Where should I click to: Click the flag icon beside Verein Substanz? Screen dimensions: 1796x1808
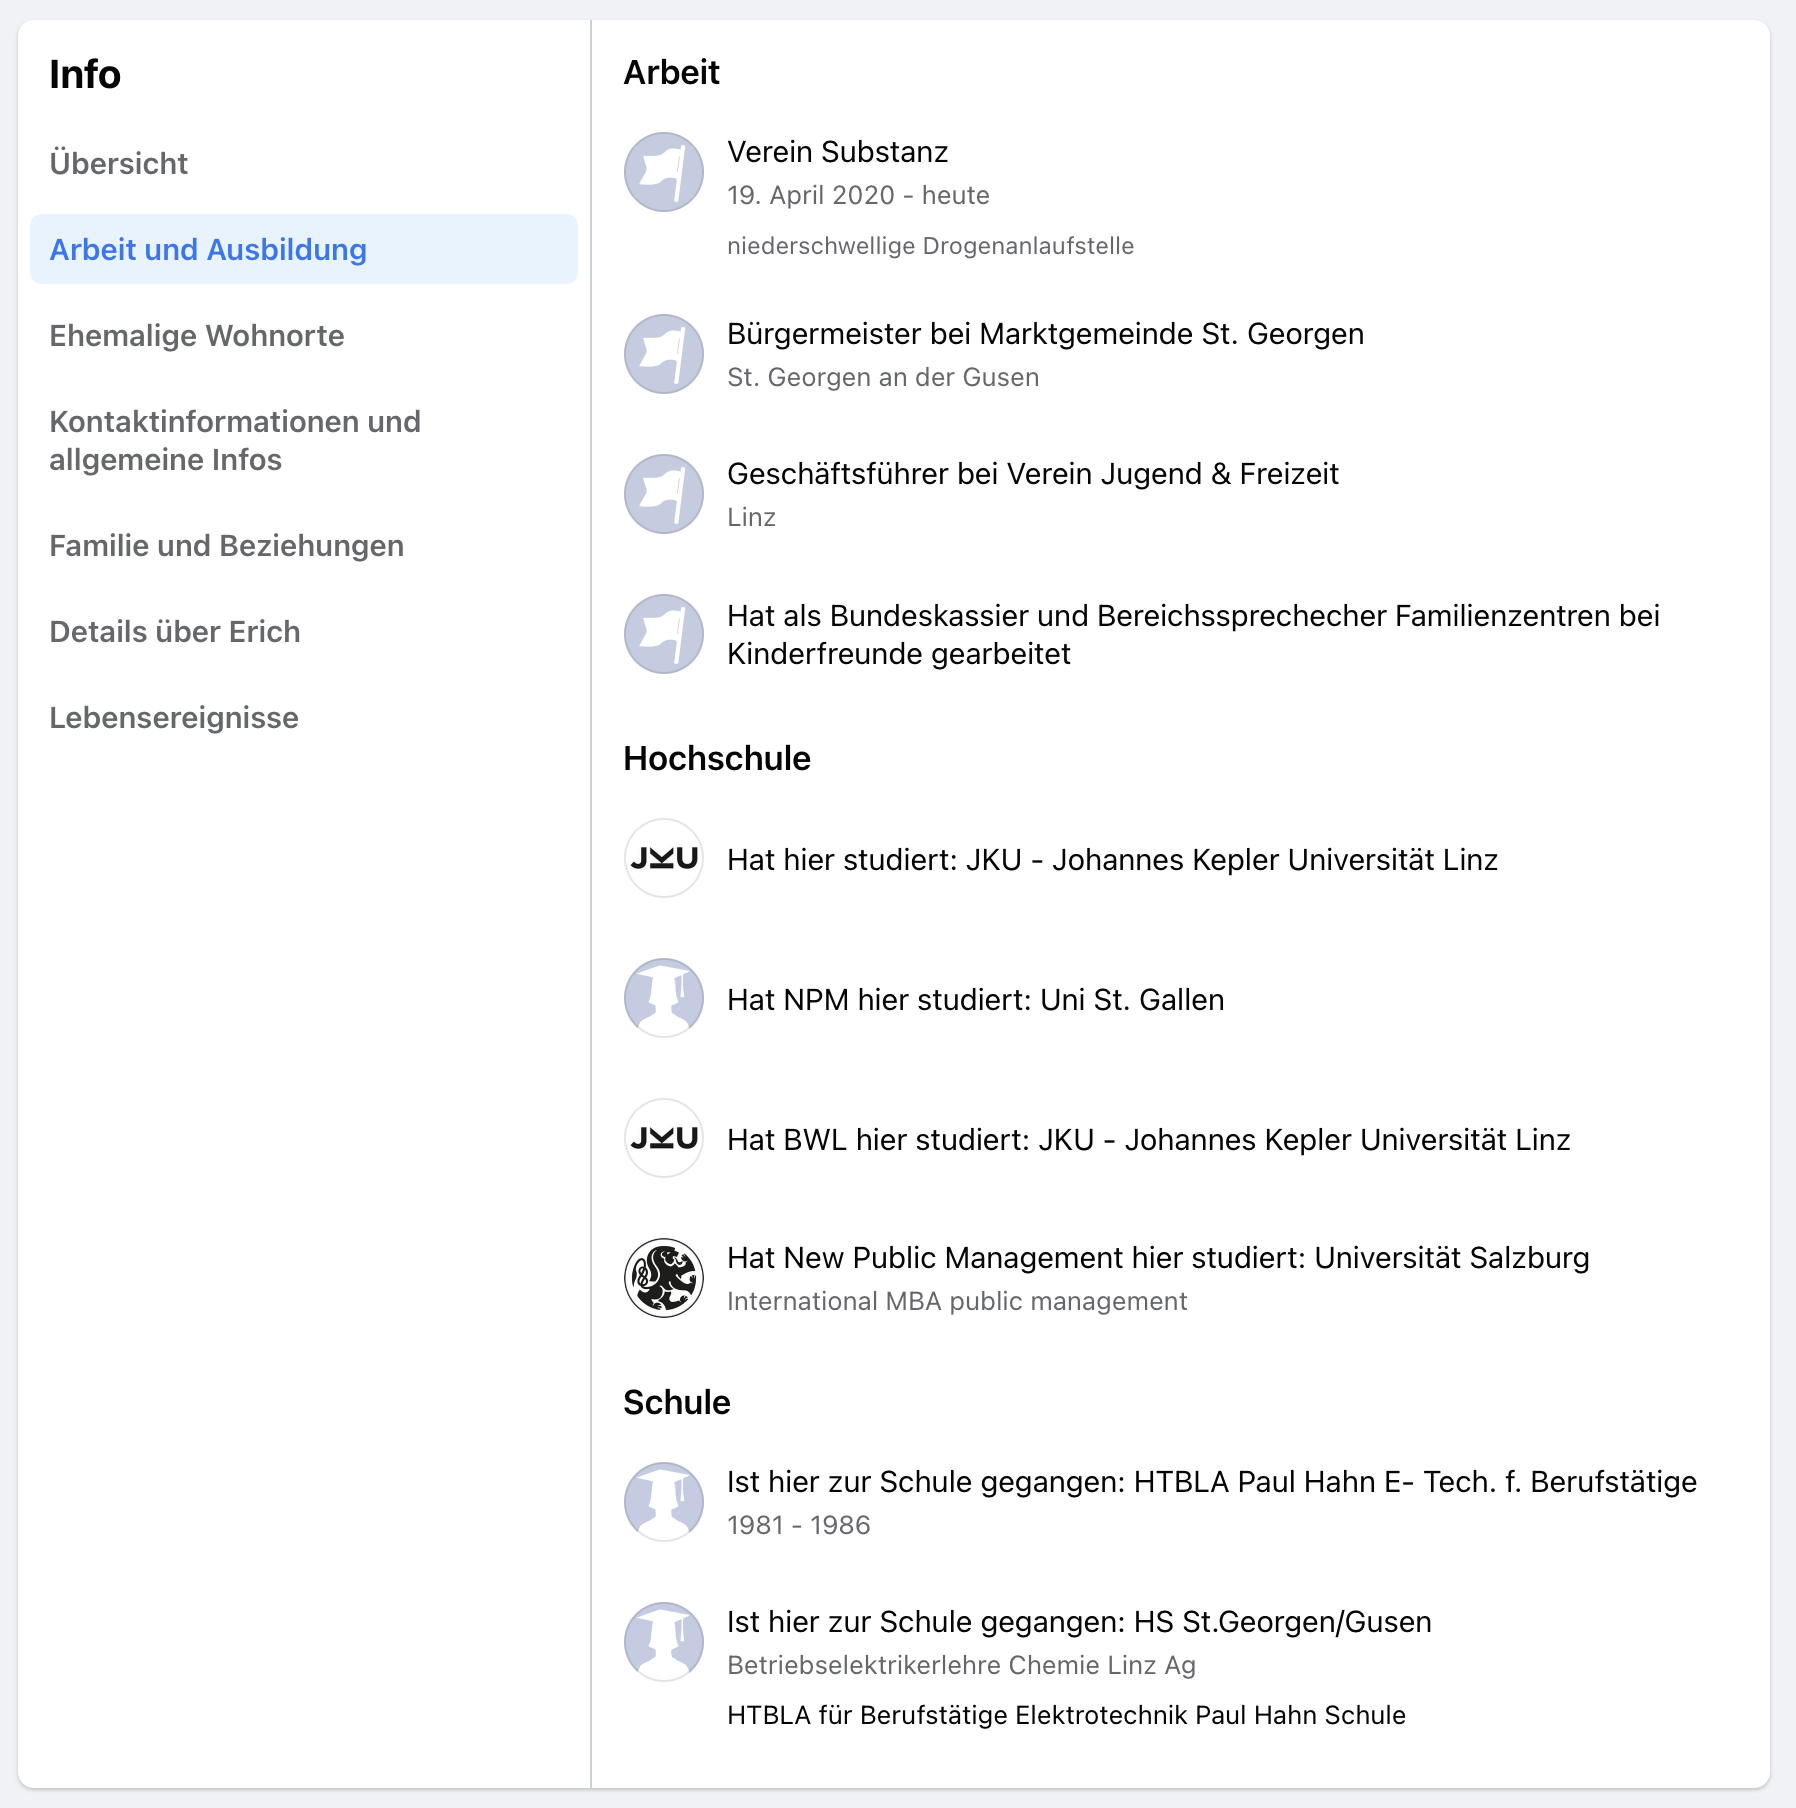point(664,172)
